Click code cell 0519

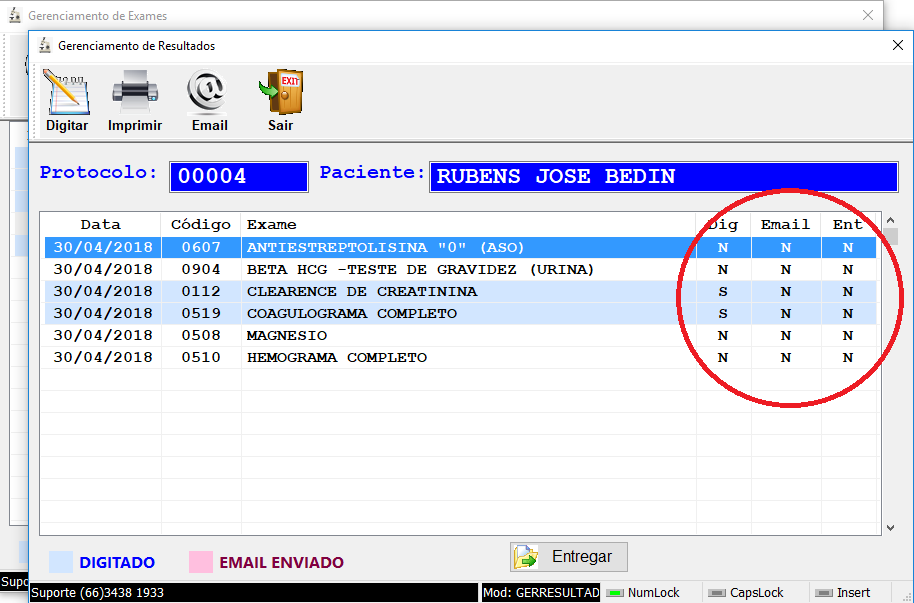pyautogui.click(x=201, y=314)
